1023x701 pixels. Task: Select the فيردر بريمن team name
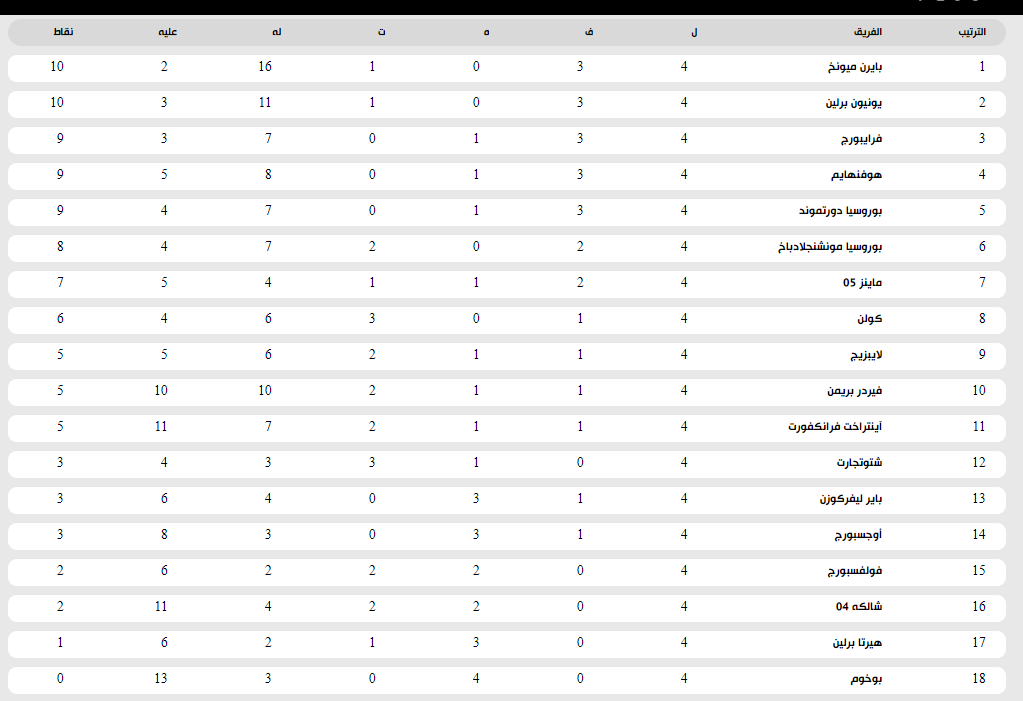click(x=853, y=391)
